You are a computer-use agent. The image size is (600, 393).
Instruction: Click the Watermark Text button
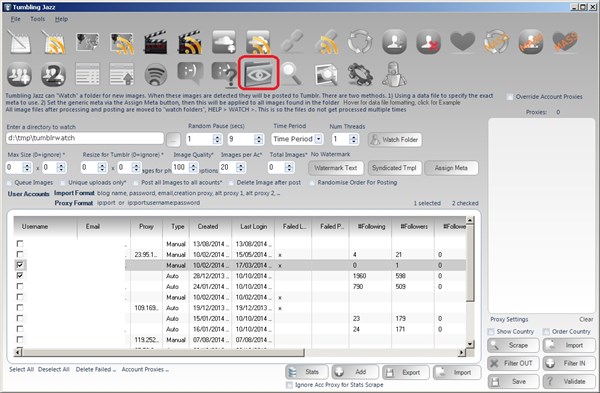(x=335, y=168)
